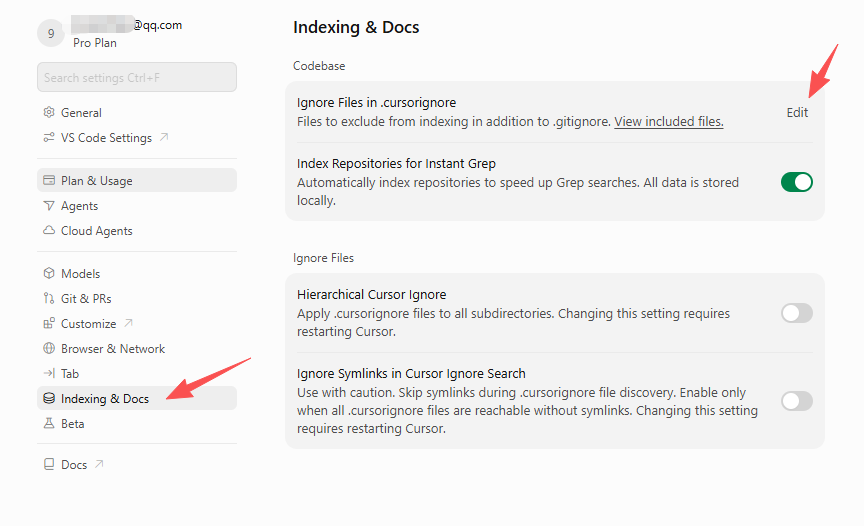Select Browser & Network settings
864x526 pixels.
click(x=137, y=348)
